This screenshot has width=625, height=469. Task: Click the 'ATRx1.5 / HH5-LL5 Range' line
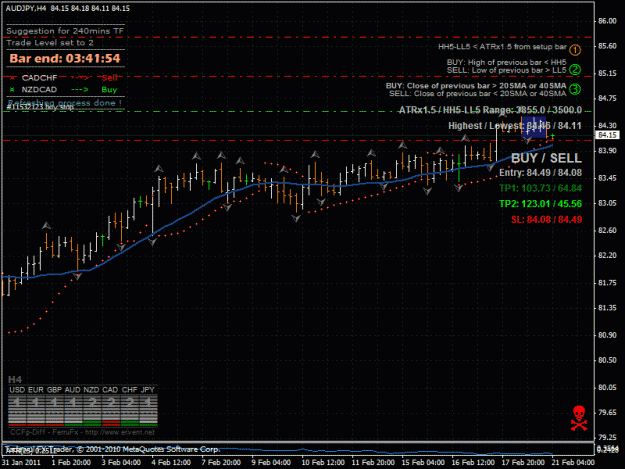pyautogui.click(x=490, y=110)
